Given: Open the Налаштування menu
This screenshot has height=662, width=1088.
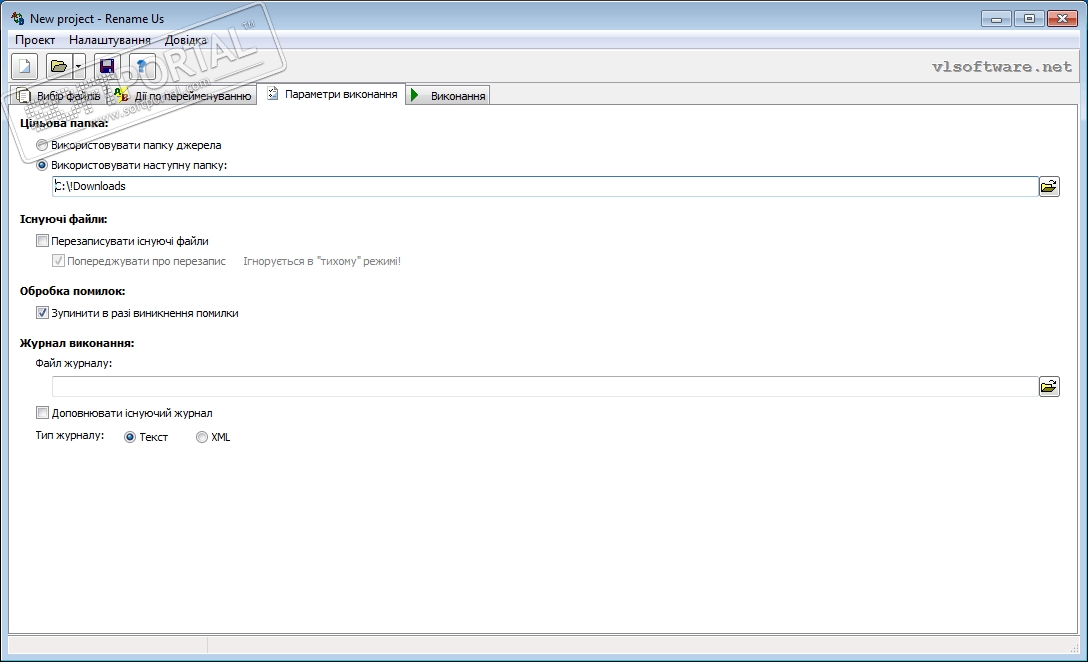Looking at the screenshot, I should [x=110, y=40].
